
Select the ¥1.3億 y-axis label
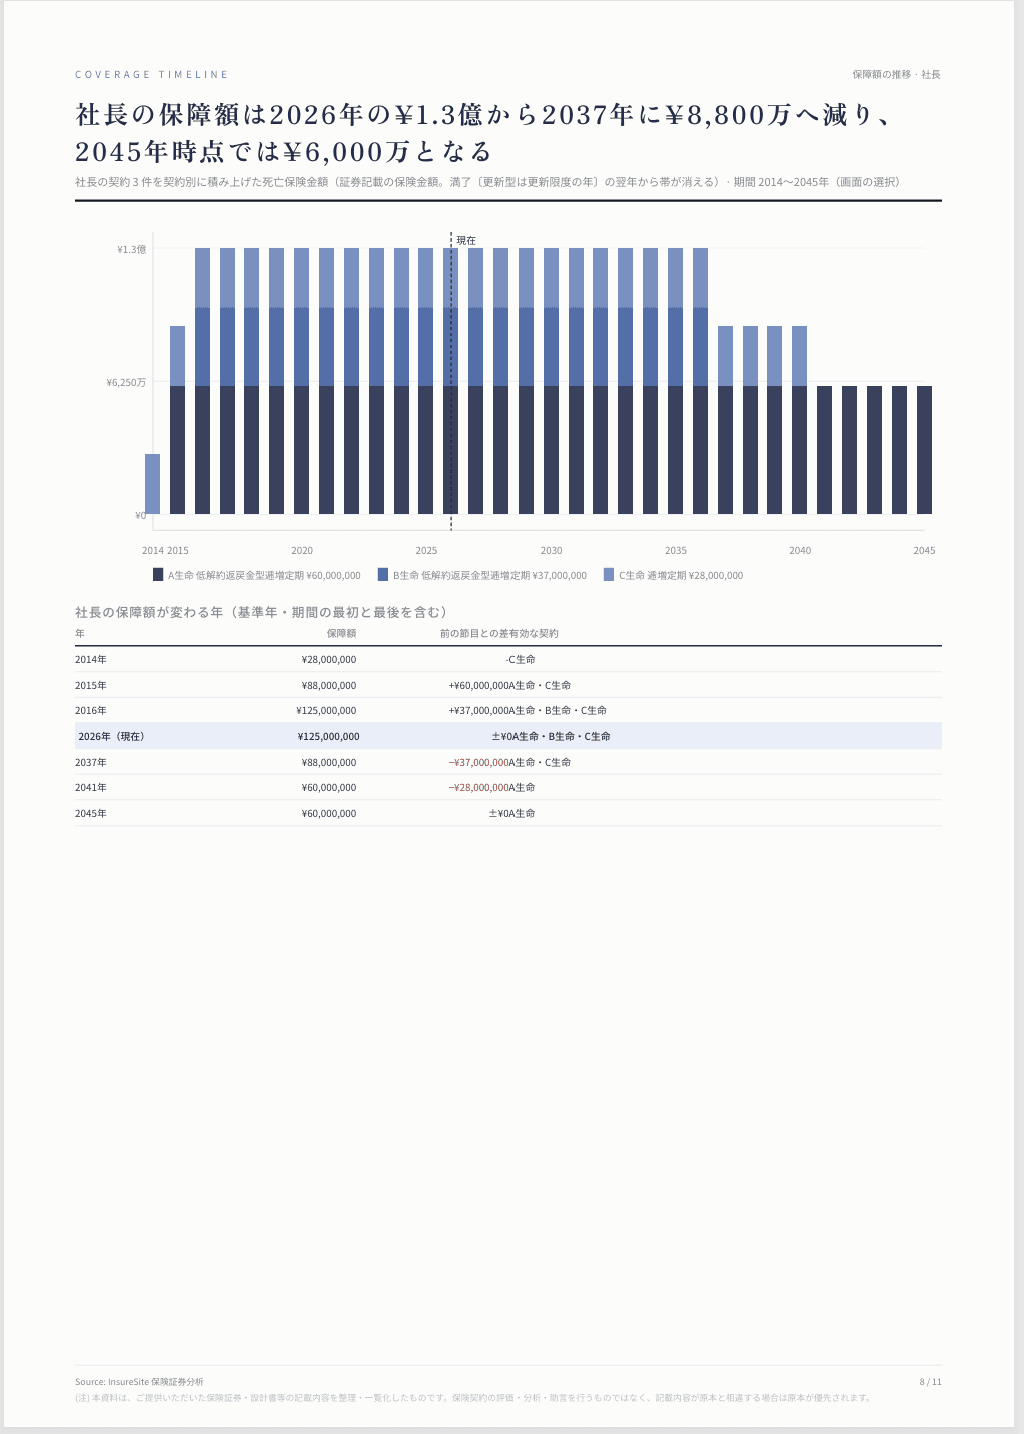coord(131,249)
